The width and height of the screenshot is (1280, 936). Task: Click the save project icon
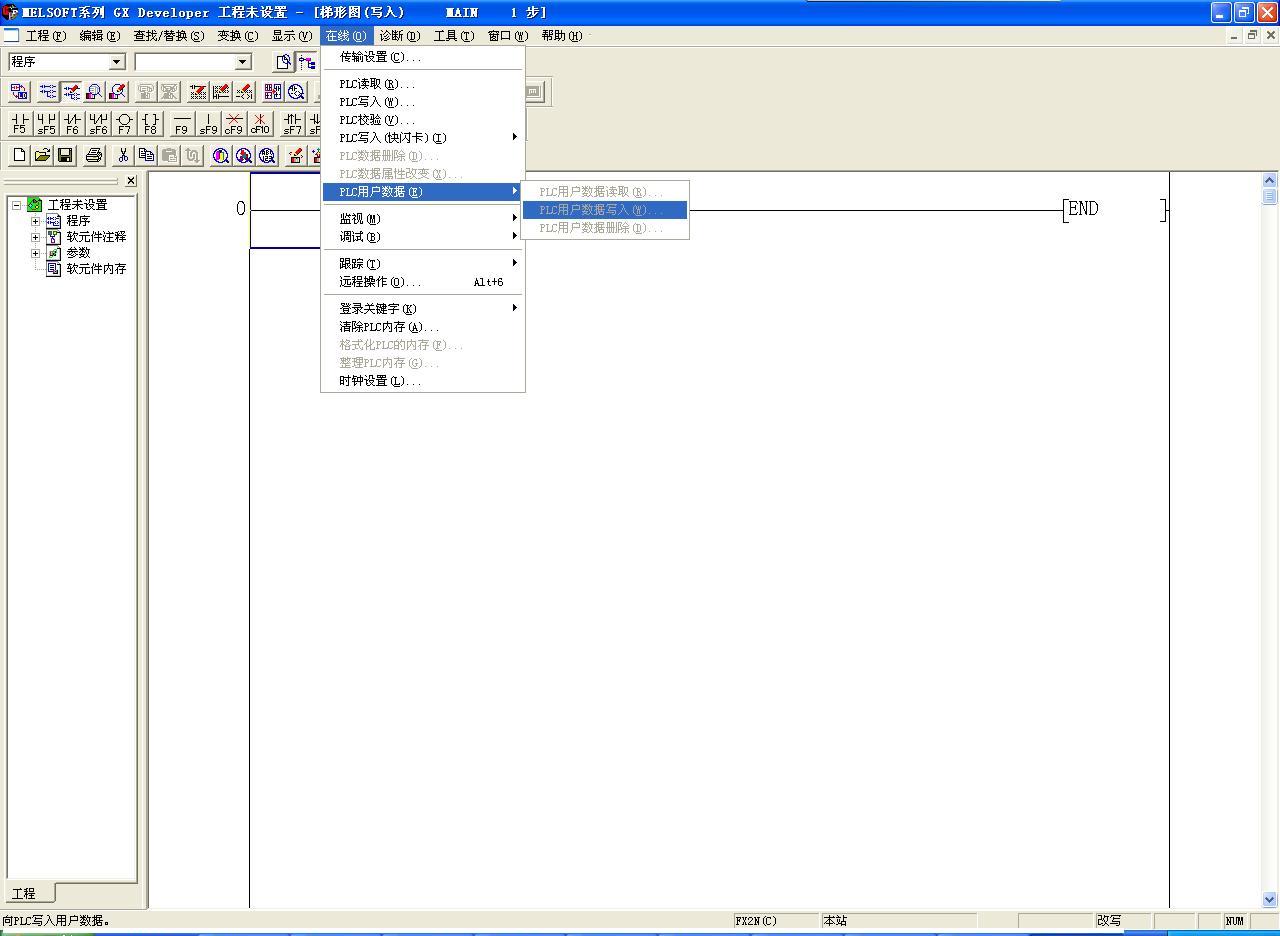click(x=65, y=155)
